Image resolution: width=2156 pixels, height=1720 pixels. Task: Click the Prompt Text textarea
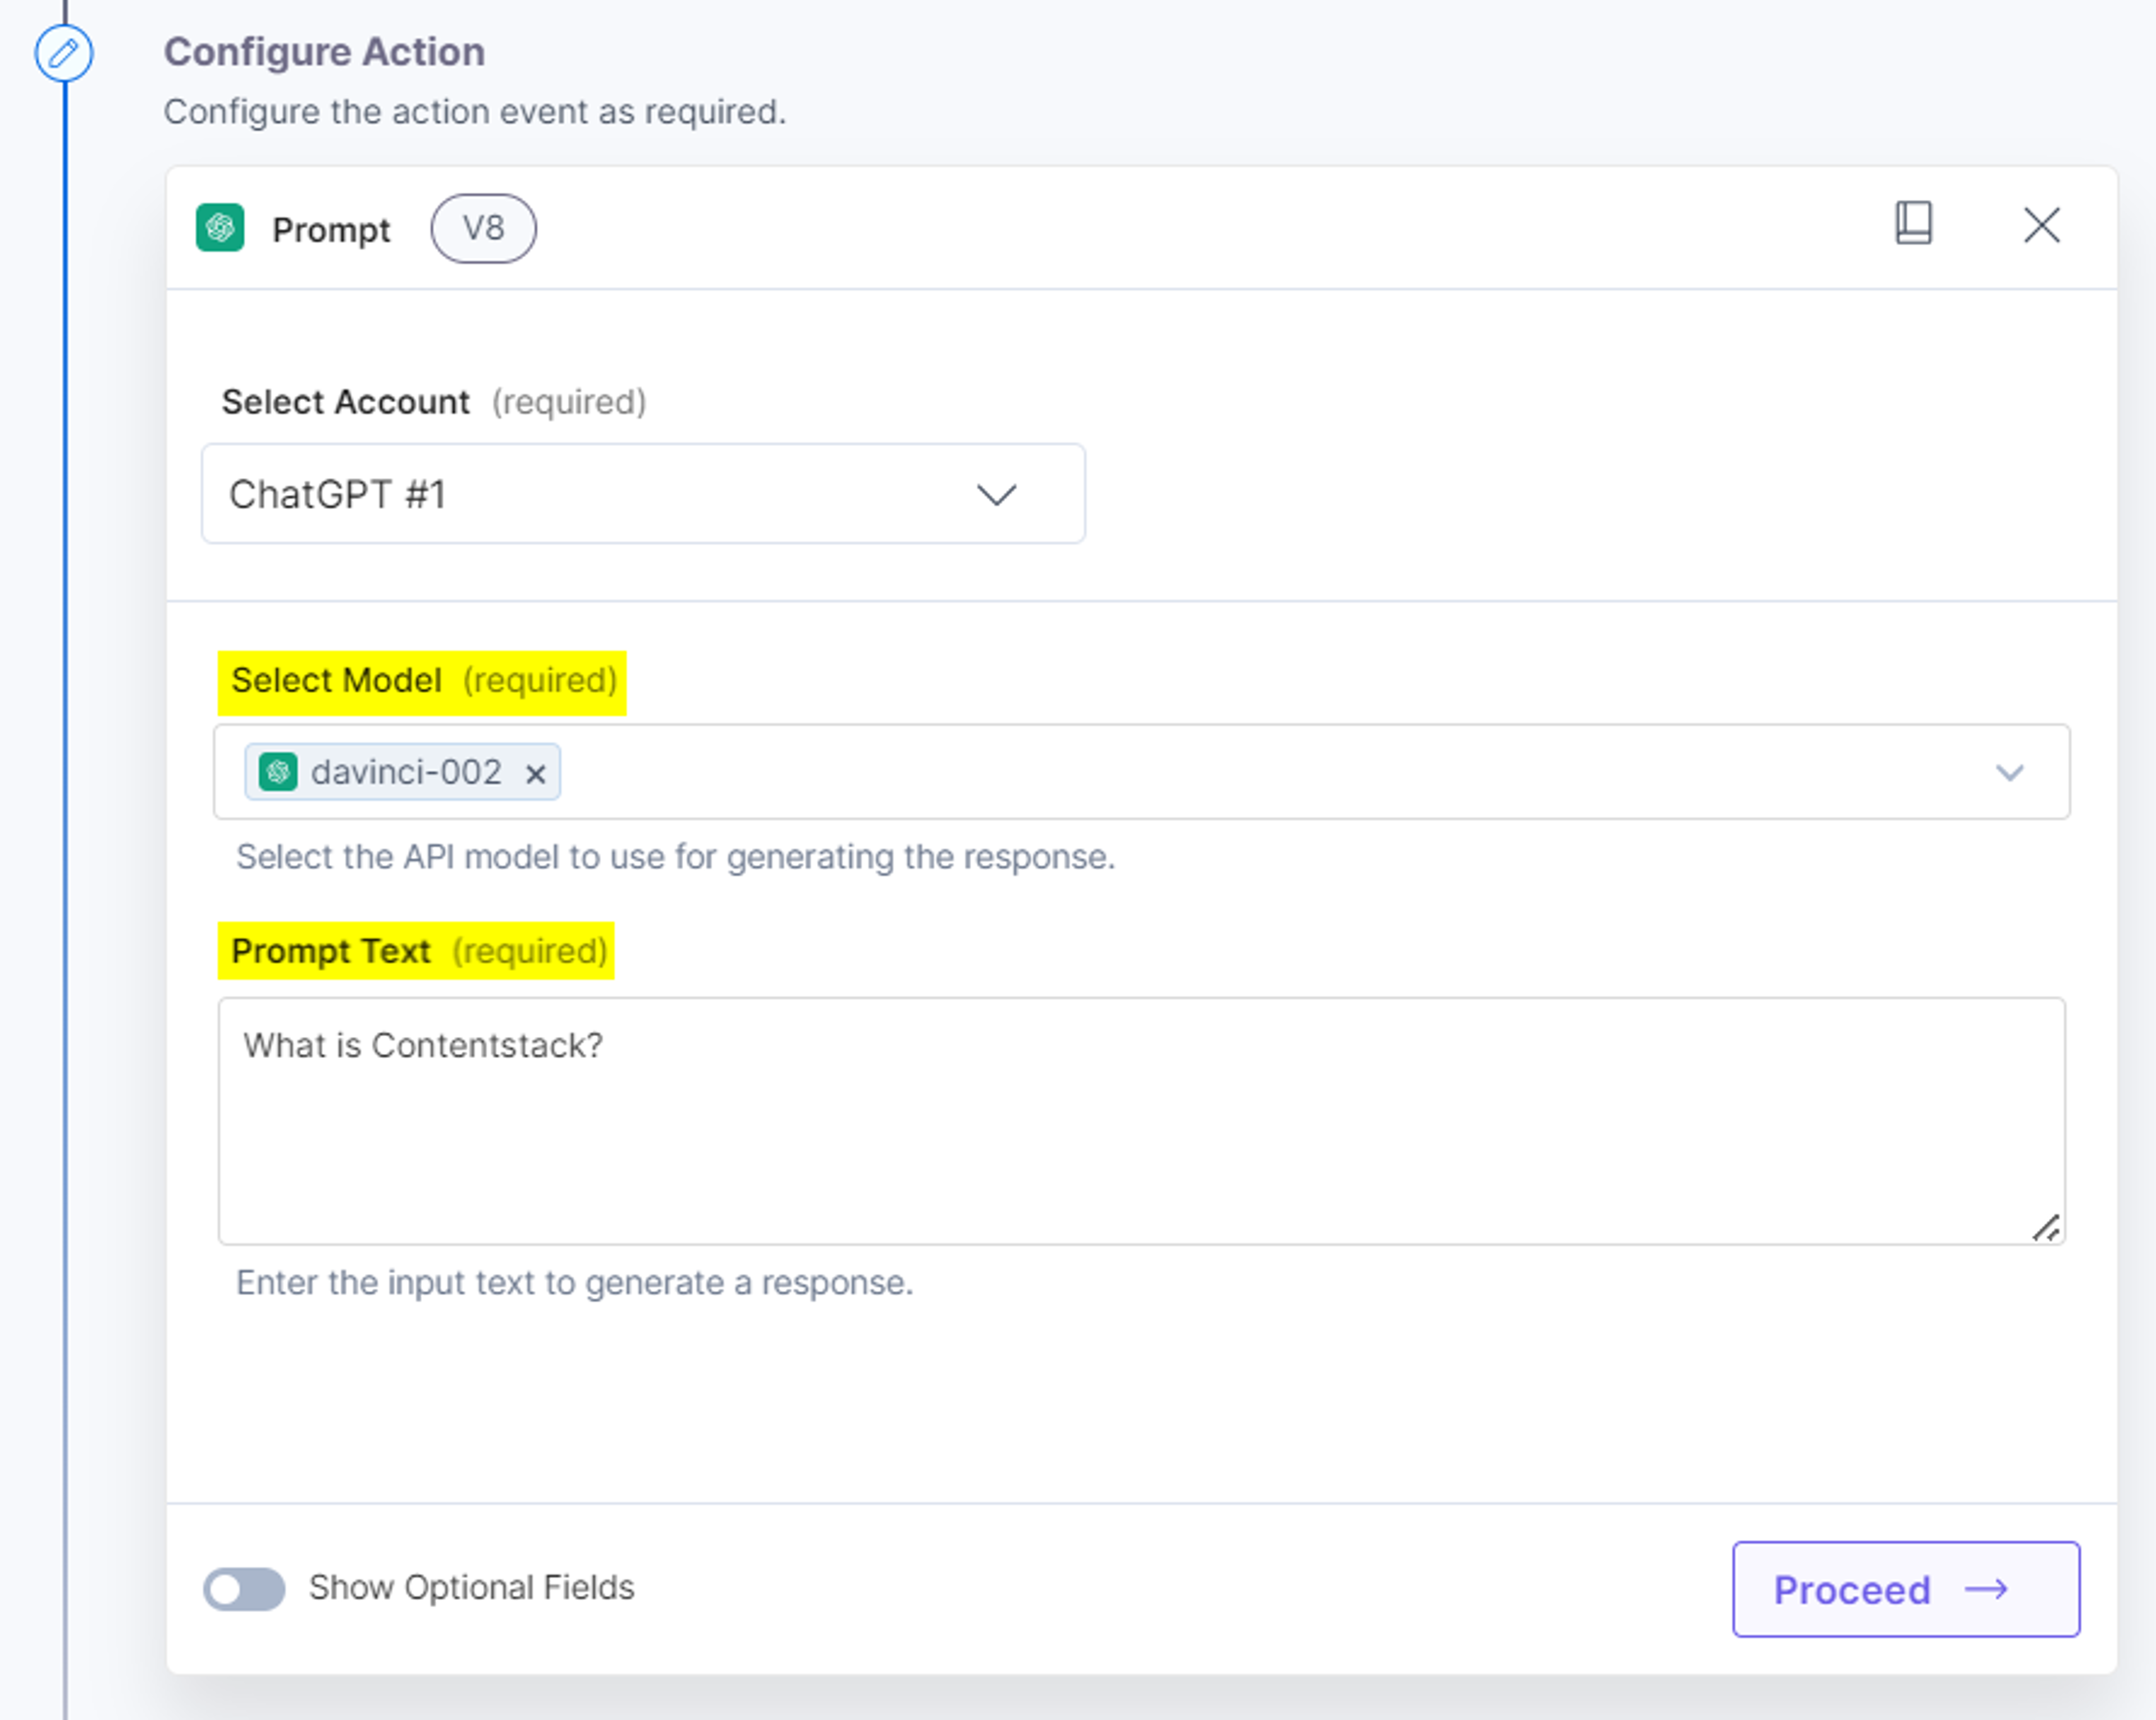(1141, 1121)
